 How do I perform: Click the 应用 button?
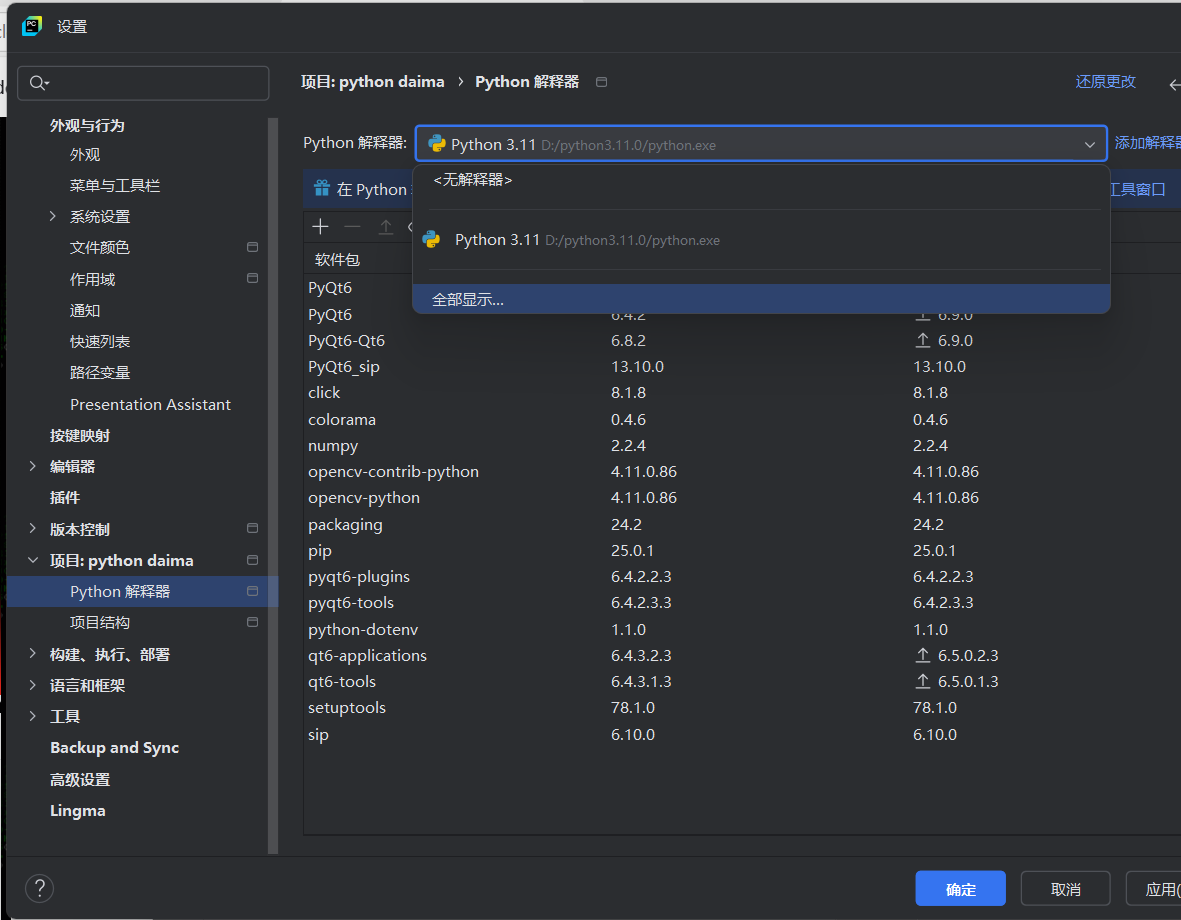1155,888
